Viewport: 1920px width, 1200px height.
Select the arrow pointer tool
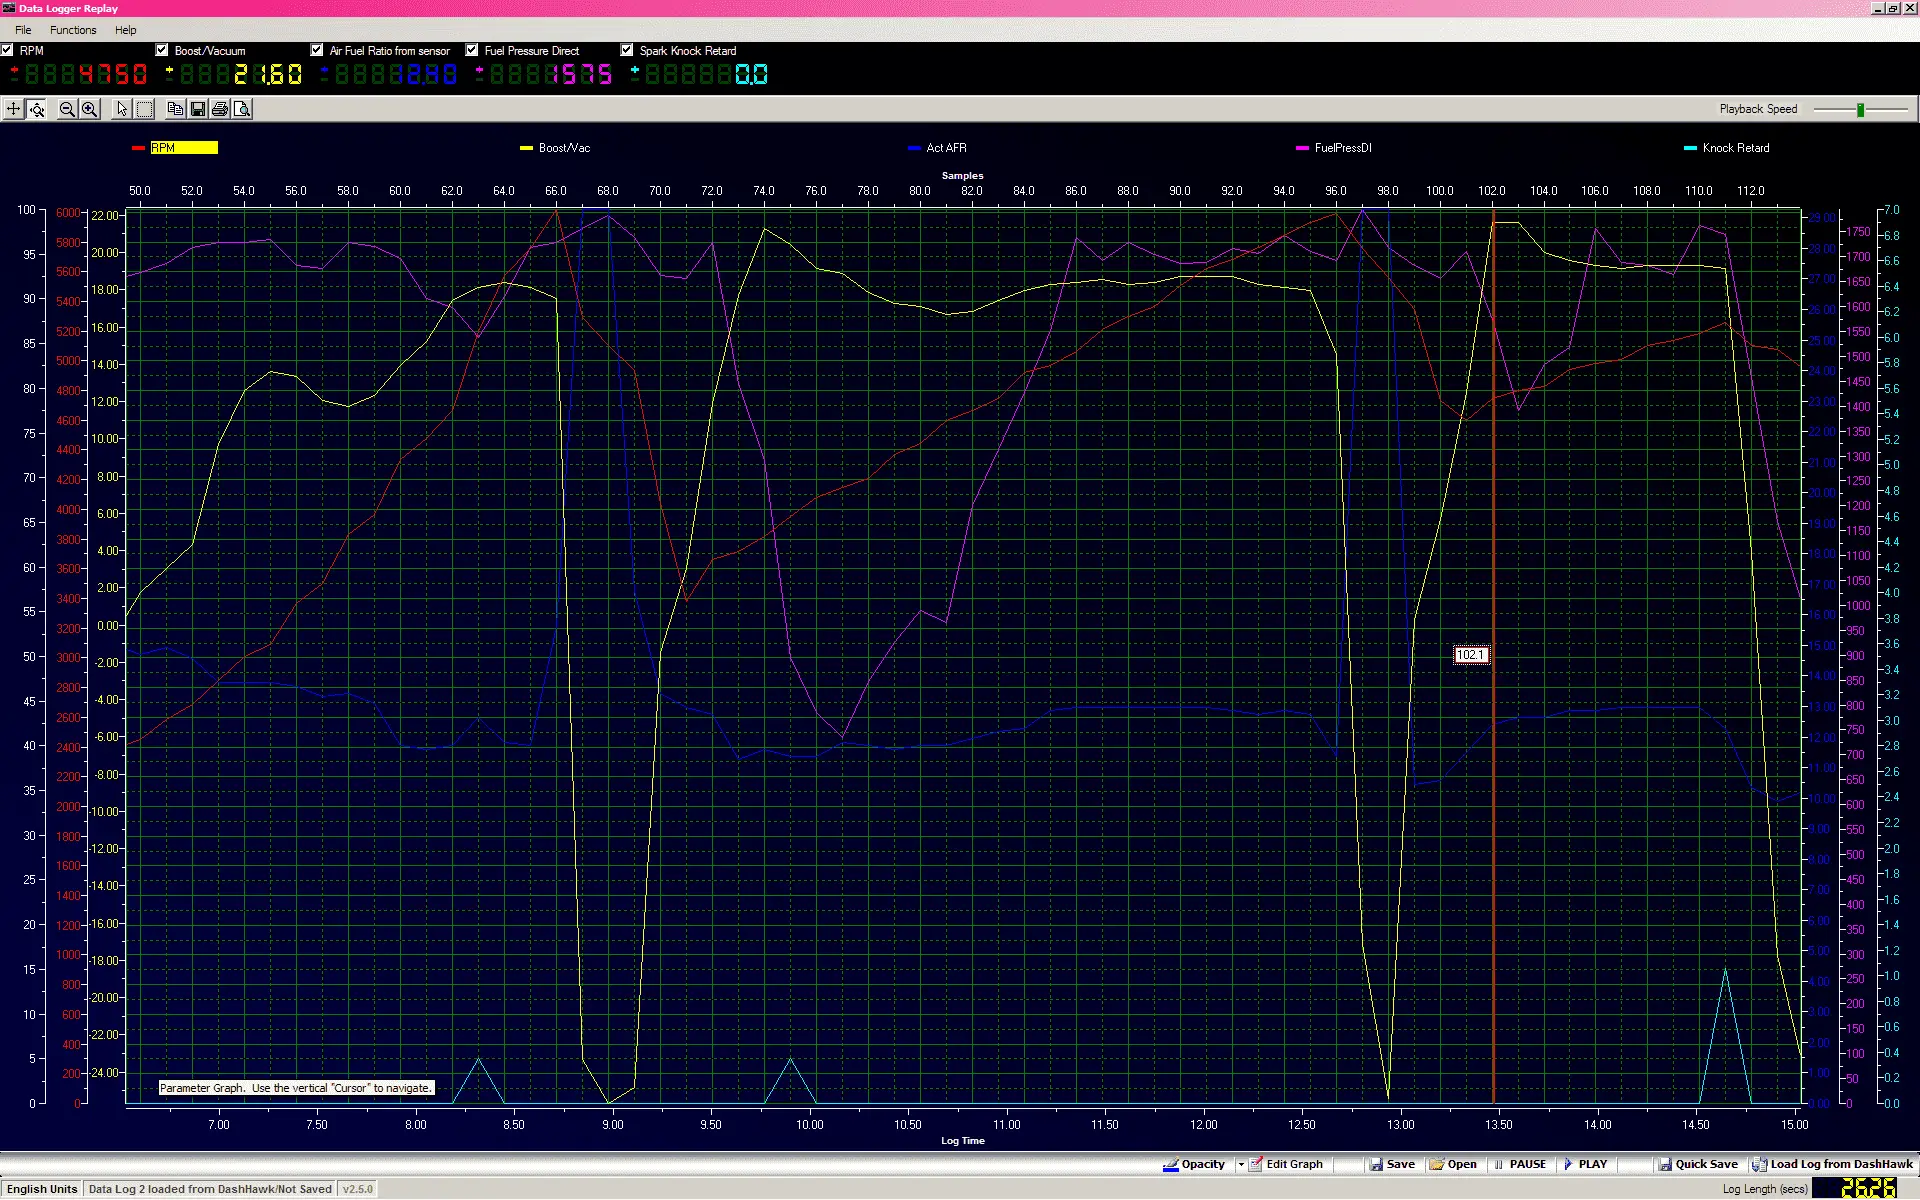[122, 109]
